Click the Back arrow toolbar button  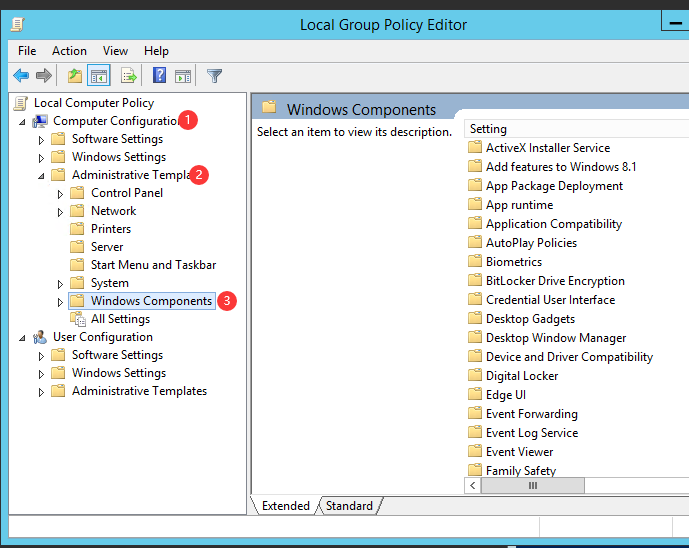tap(21, 75)
